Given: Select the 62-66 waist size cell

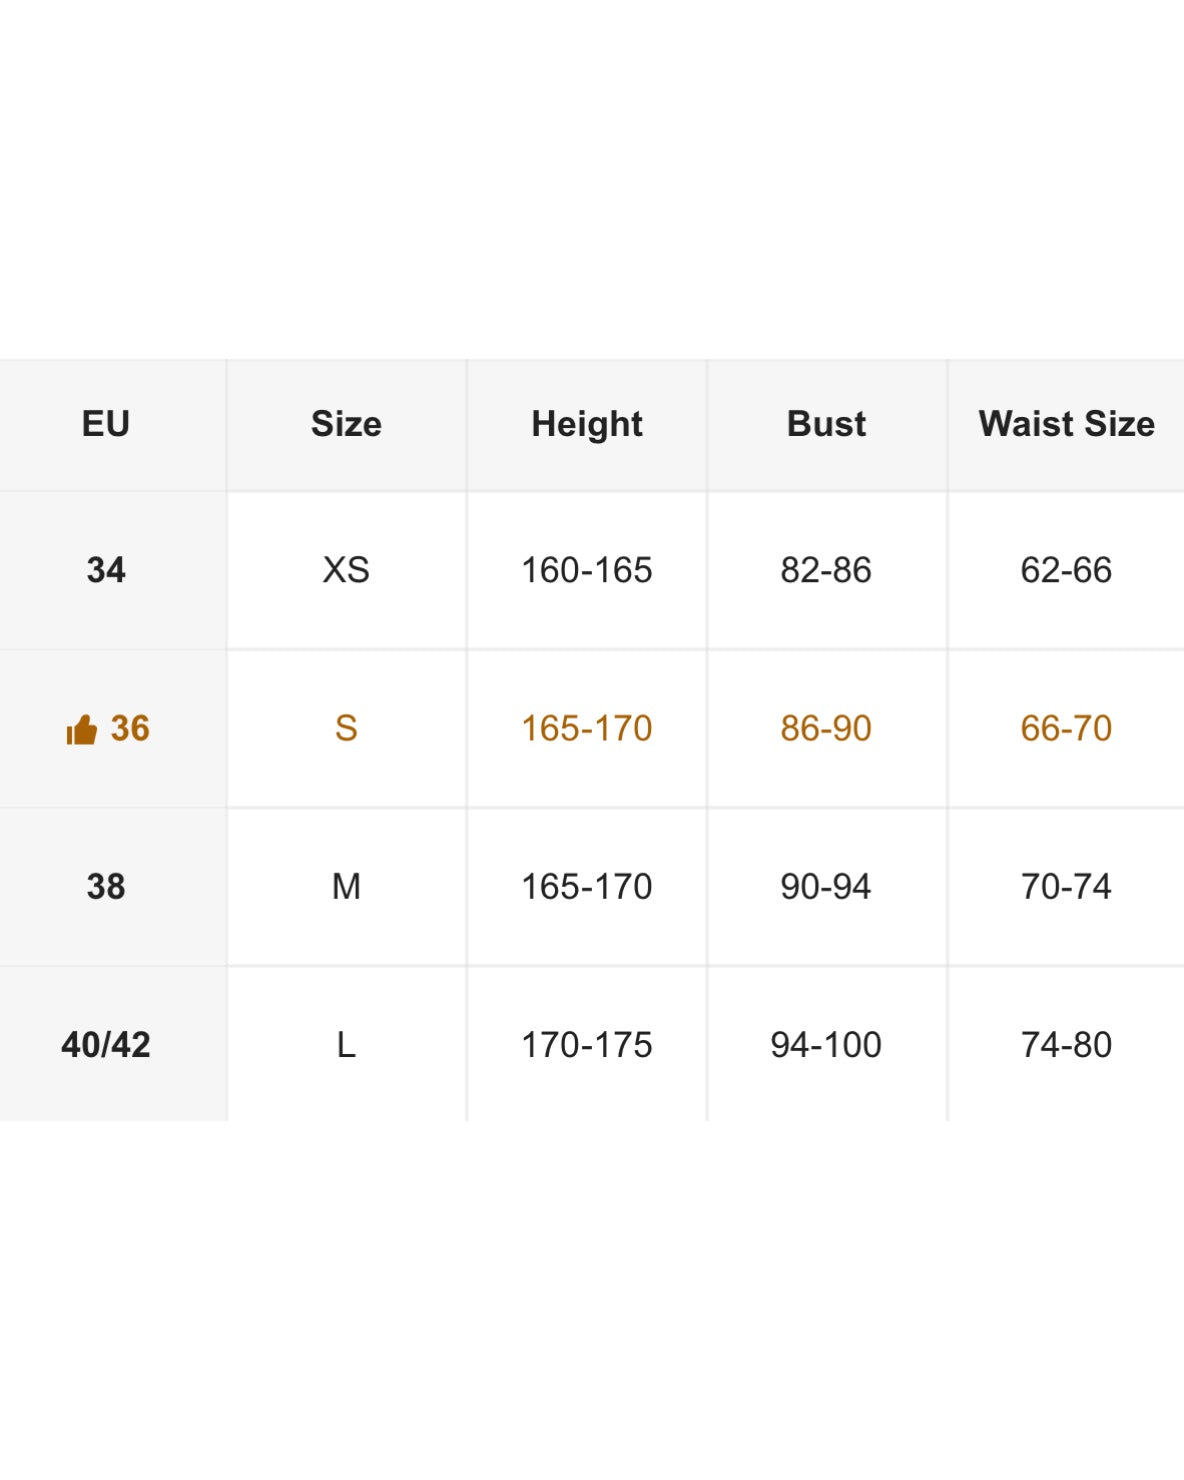Looking at the screenshot, I should coord(1066,570).
